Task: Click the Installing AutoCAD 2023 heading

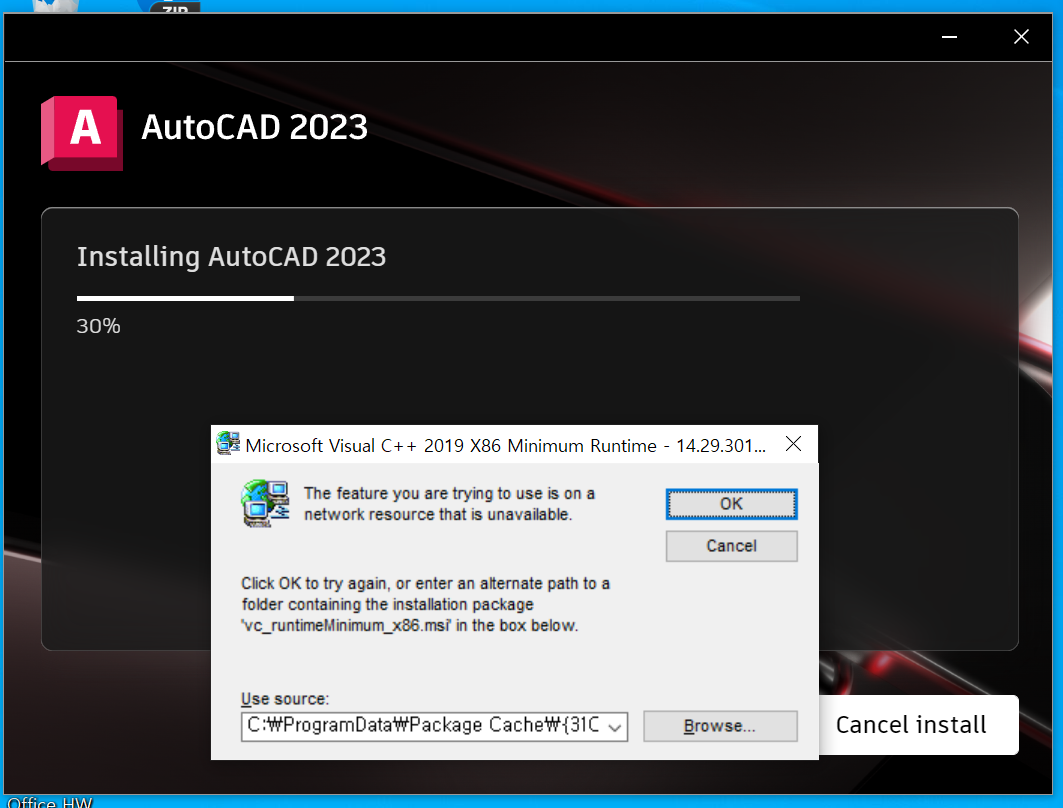Action: coord(231,257)
